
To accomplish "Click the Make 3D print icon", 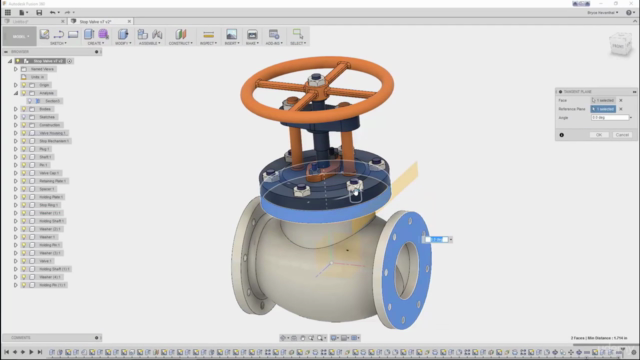I will coord(252,34).
